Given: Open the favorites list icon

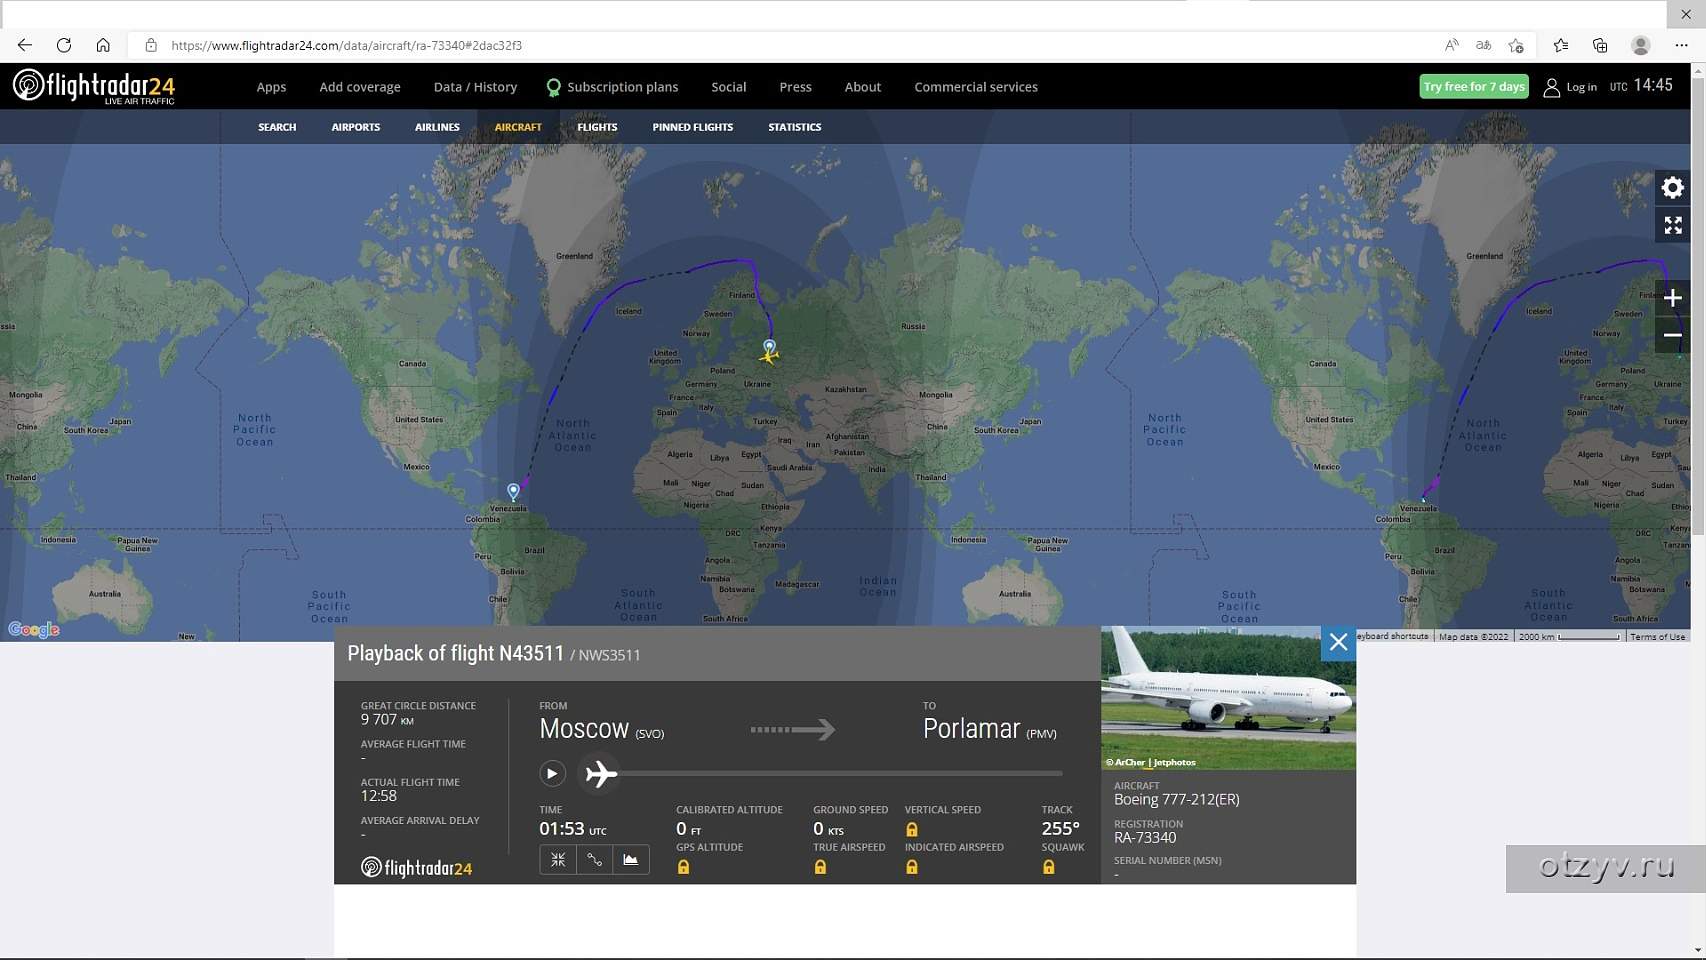Looking at the screenshot, I should 1561,45.
